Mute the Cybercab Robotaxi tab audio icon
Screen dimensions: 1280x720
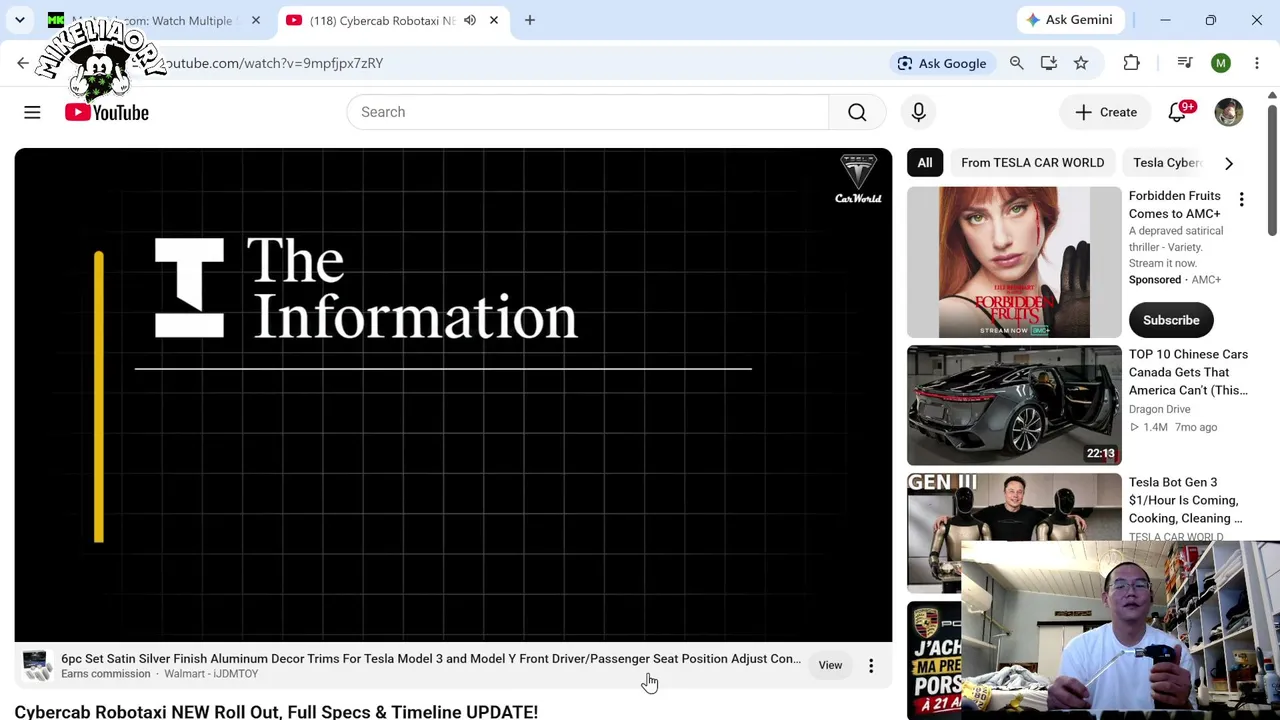(x=470, y=20)
